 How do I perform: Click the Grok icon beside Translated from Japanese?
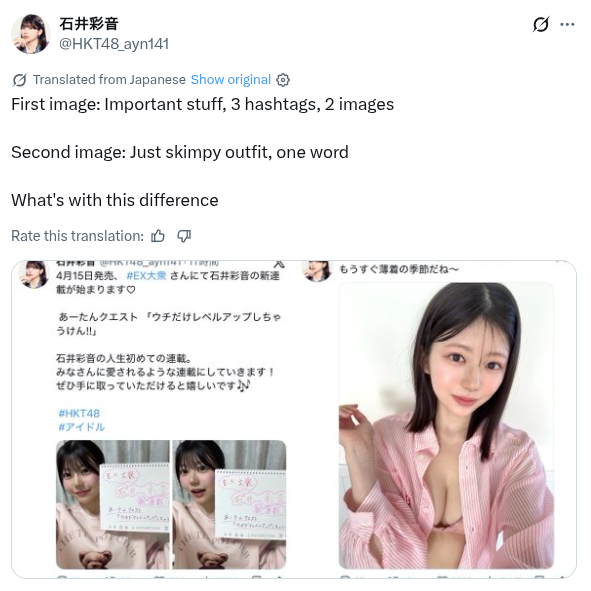[x=20, y=80]
